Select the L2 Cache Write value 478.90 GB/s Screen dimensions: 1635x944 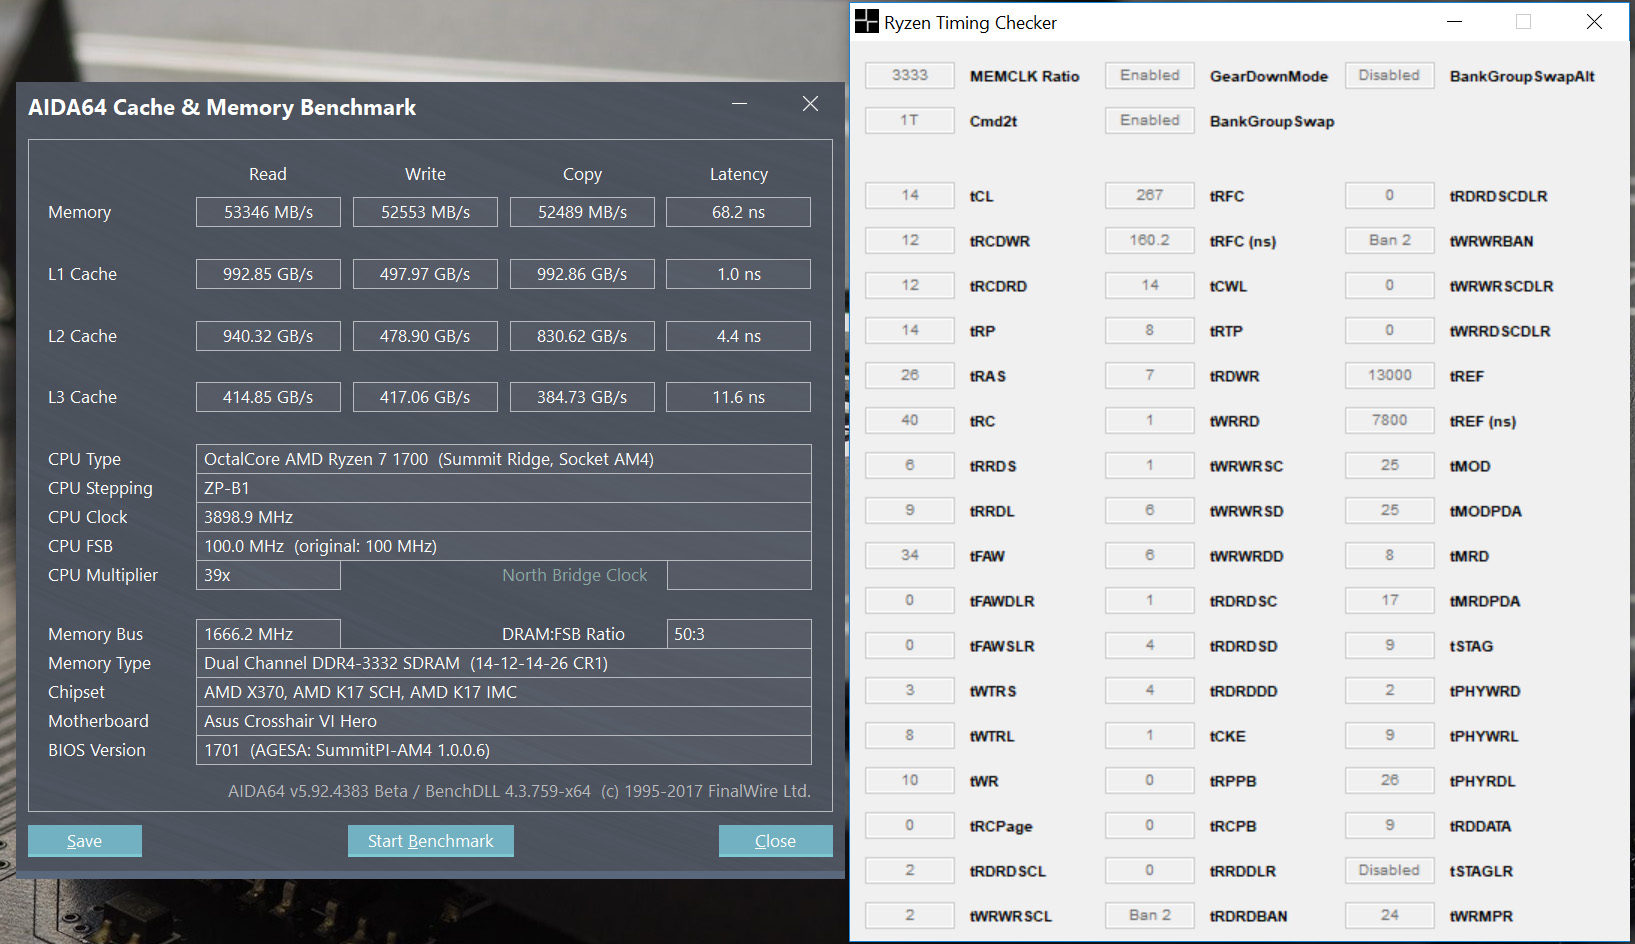point(425,336)
